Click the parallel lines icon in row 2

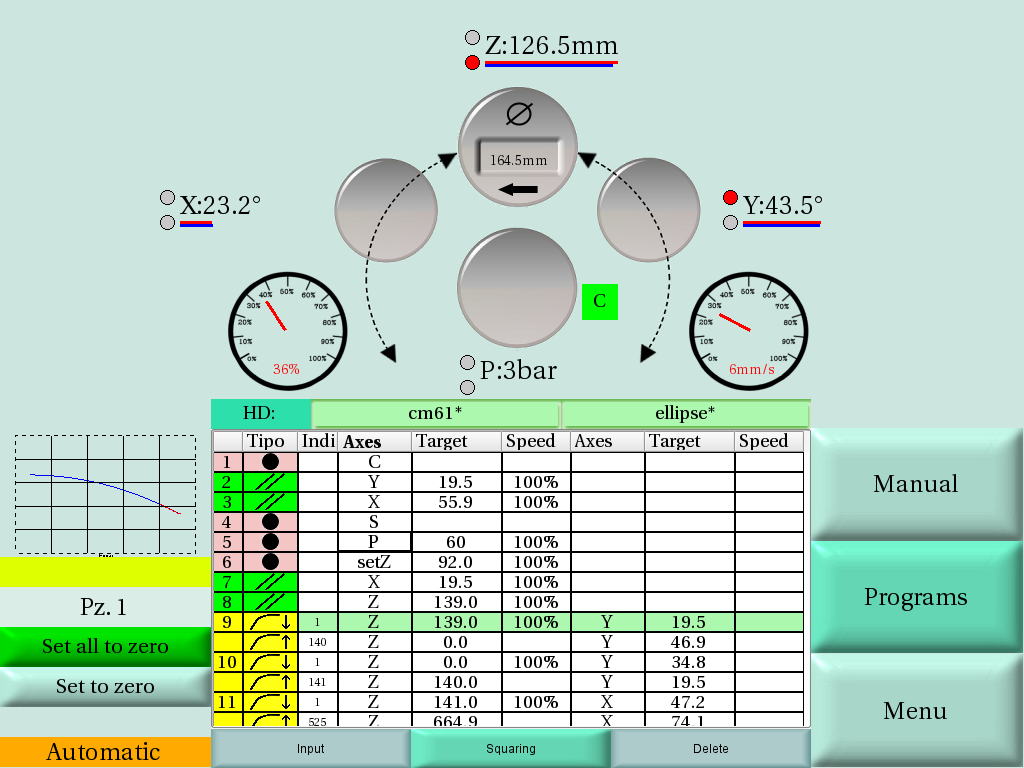coord(270,482)
